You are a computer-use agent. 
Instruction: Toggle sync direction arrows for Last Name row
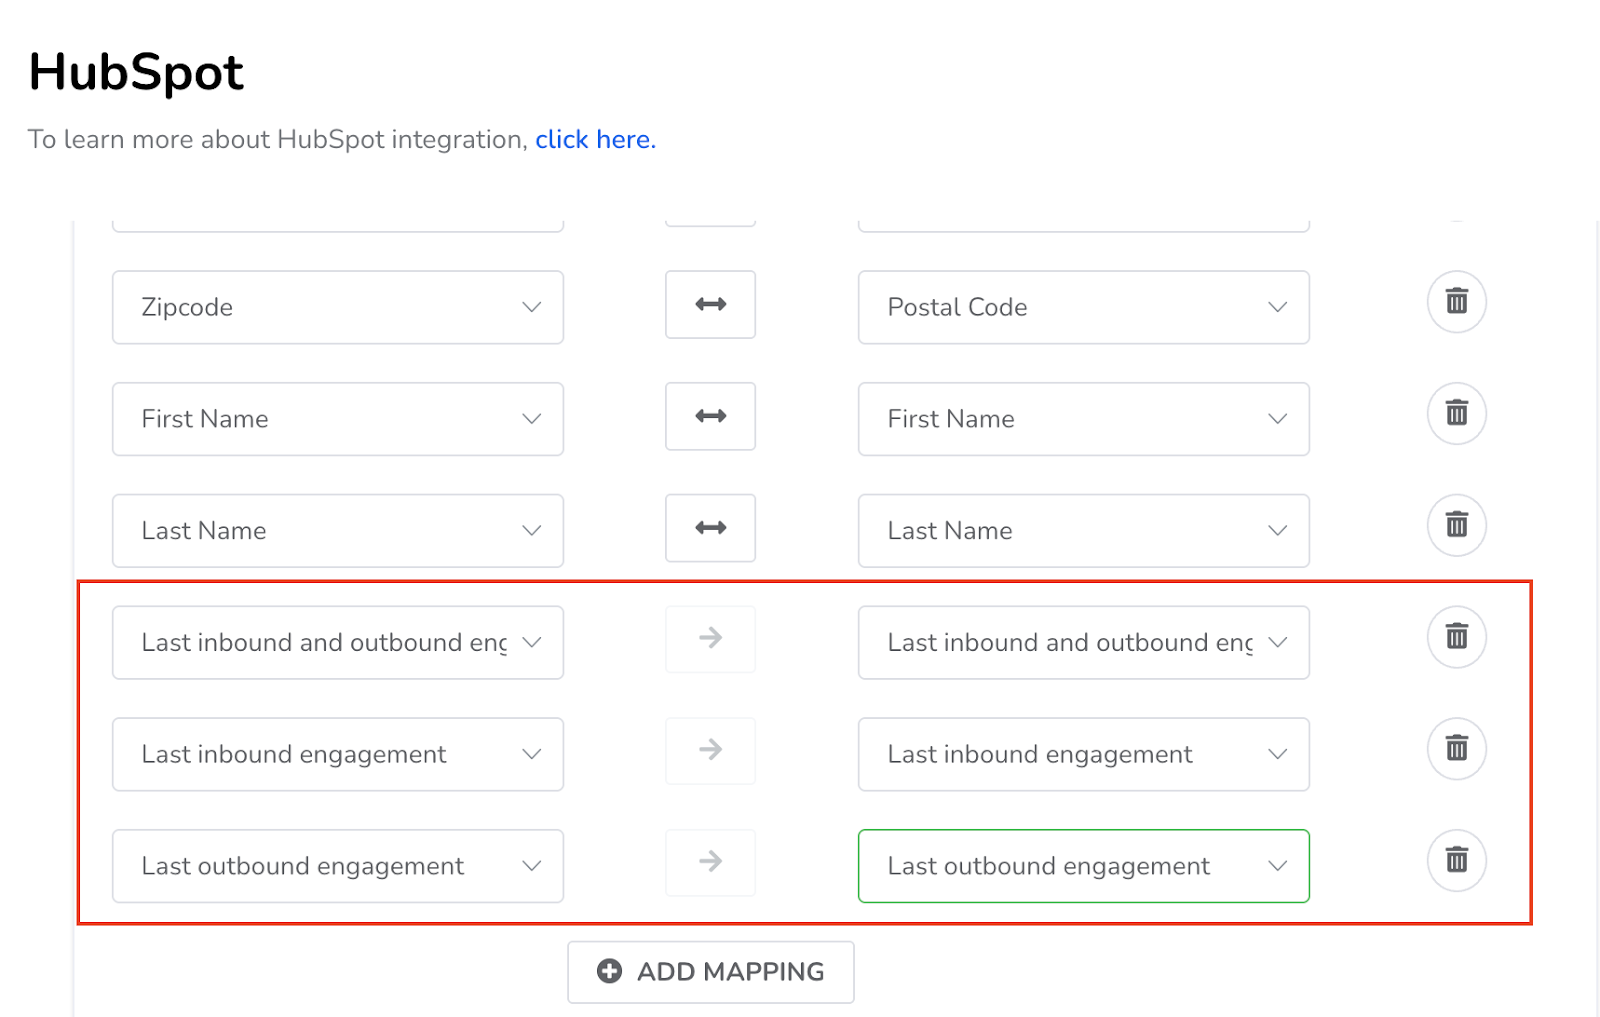710,528
